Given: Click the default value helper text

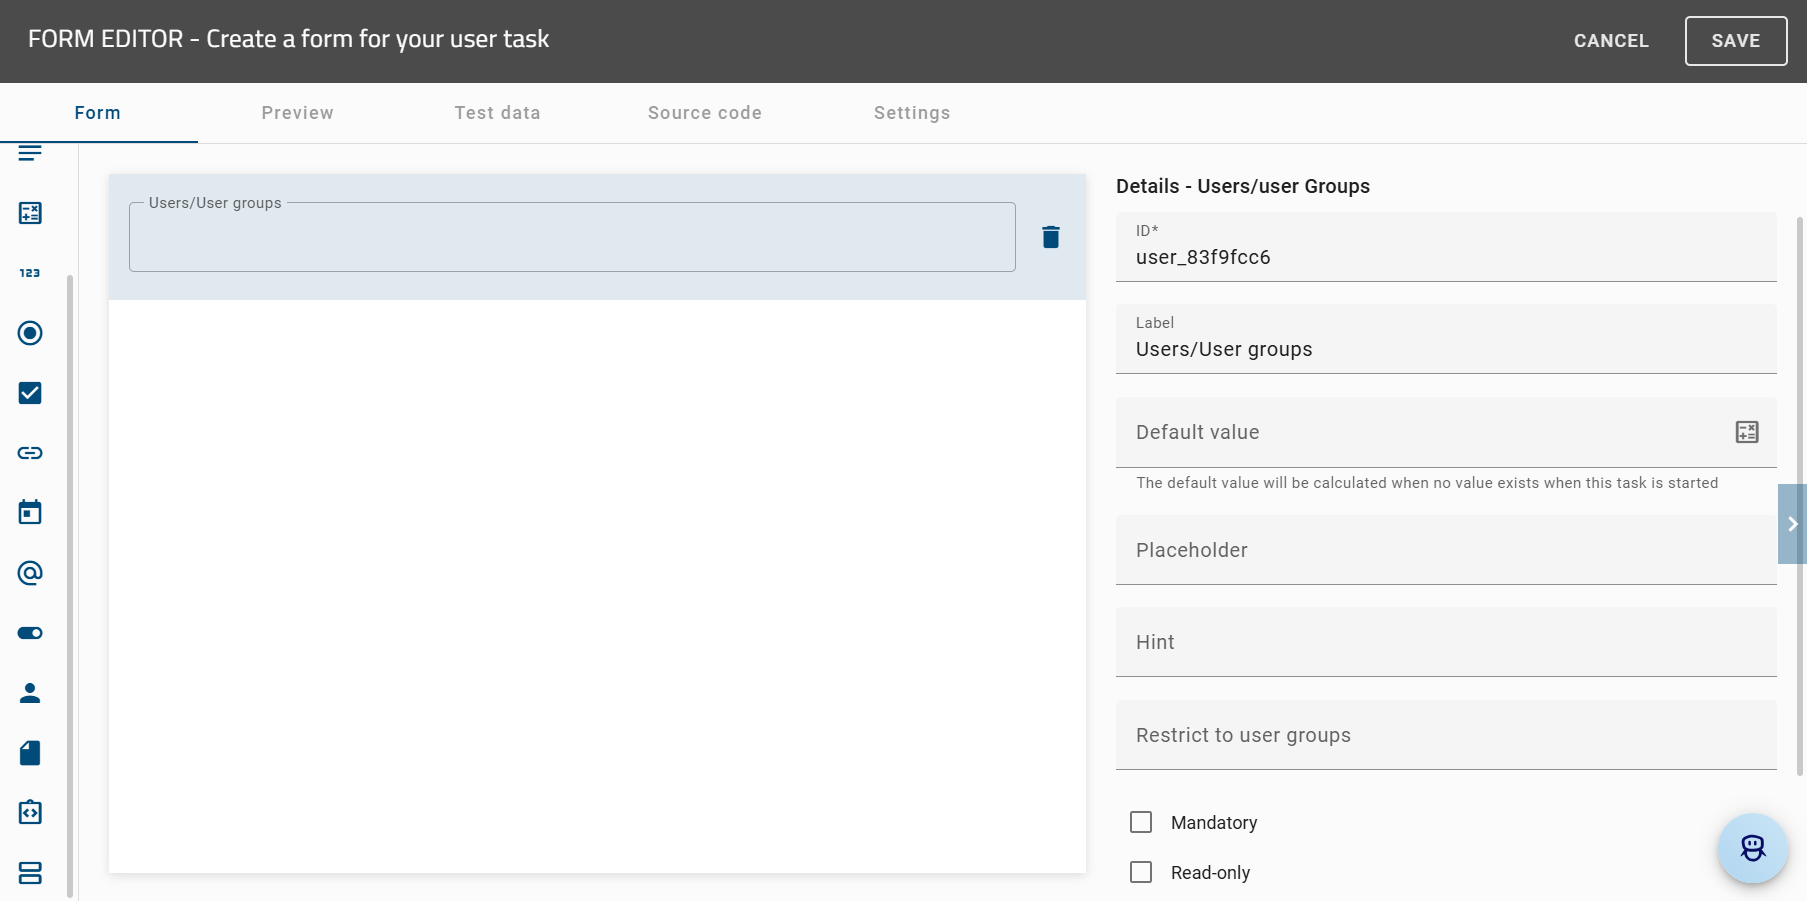Looking at the screenshot, I should tap(1427, 483).
